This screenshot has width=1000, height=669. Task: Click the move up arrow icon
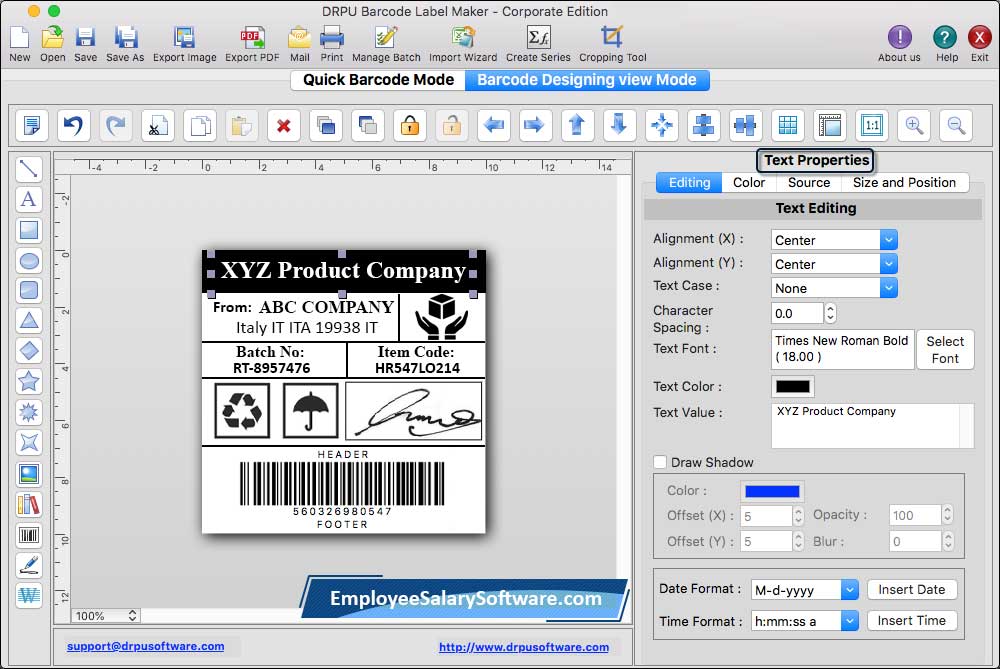[x=577, y=125]
